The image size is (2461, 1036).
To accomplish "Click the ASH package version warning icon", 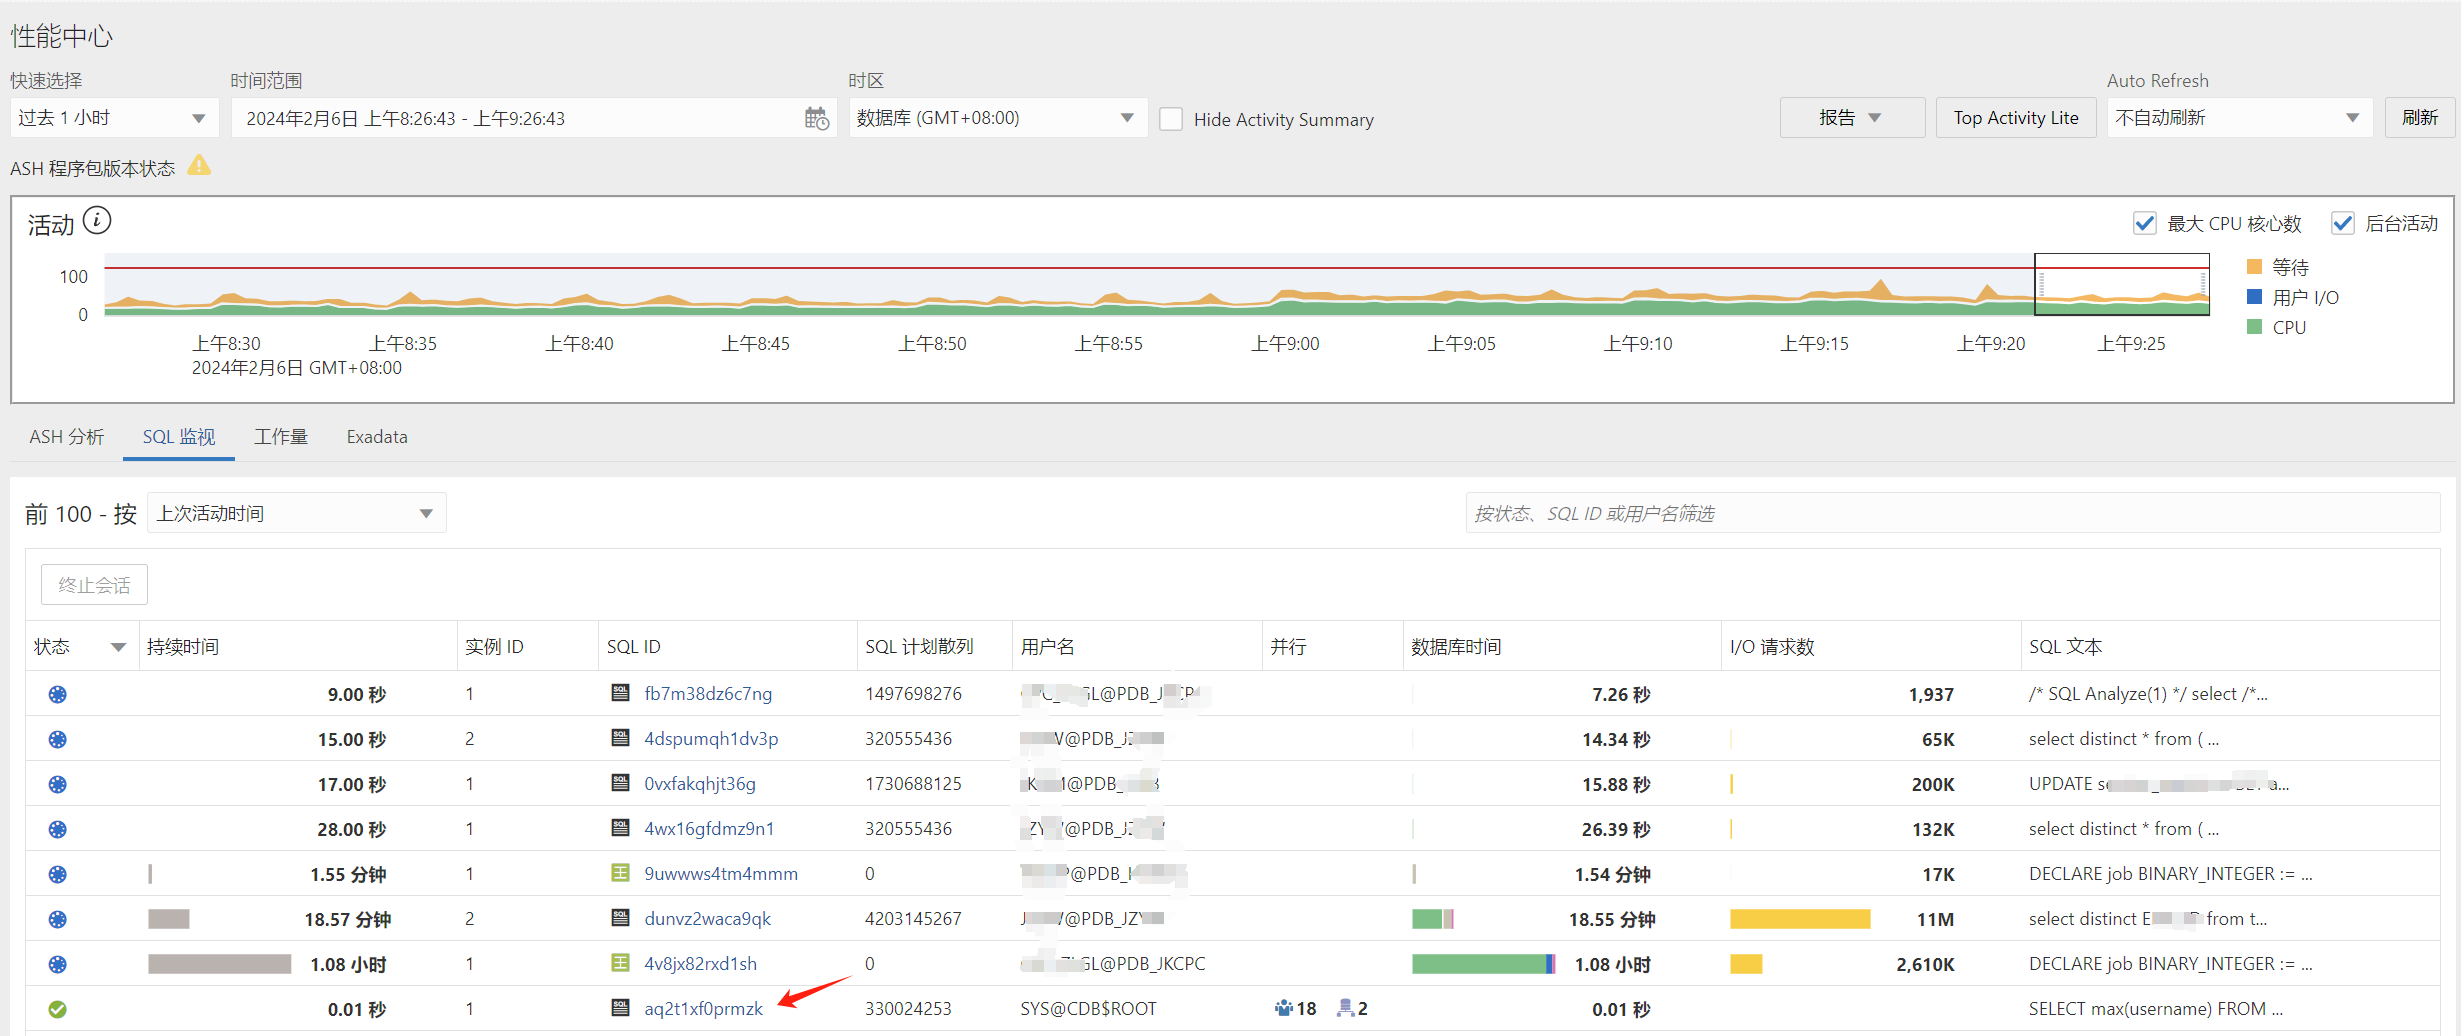I will point(199,165).
